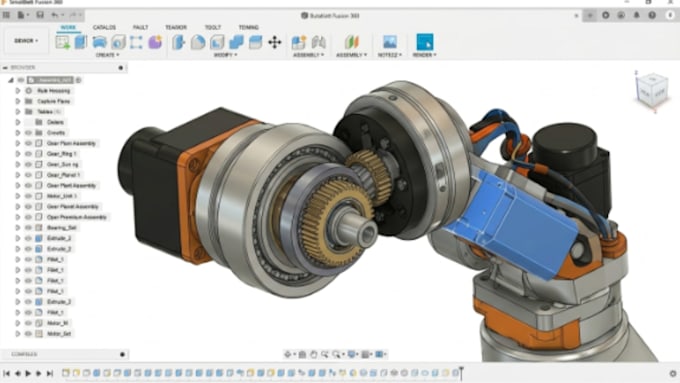Toggle visibility of Motor_M

pos(29,323)
